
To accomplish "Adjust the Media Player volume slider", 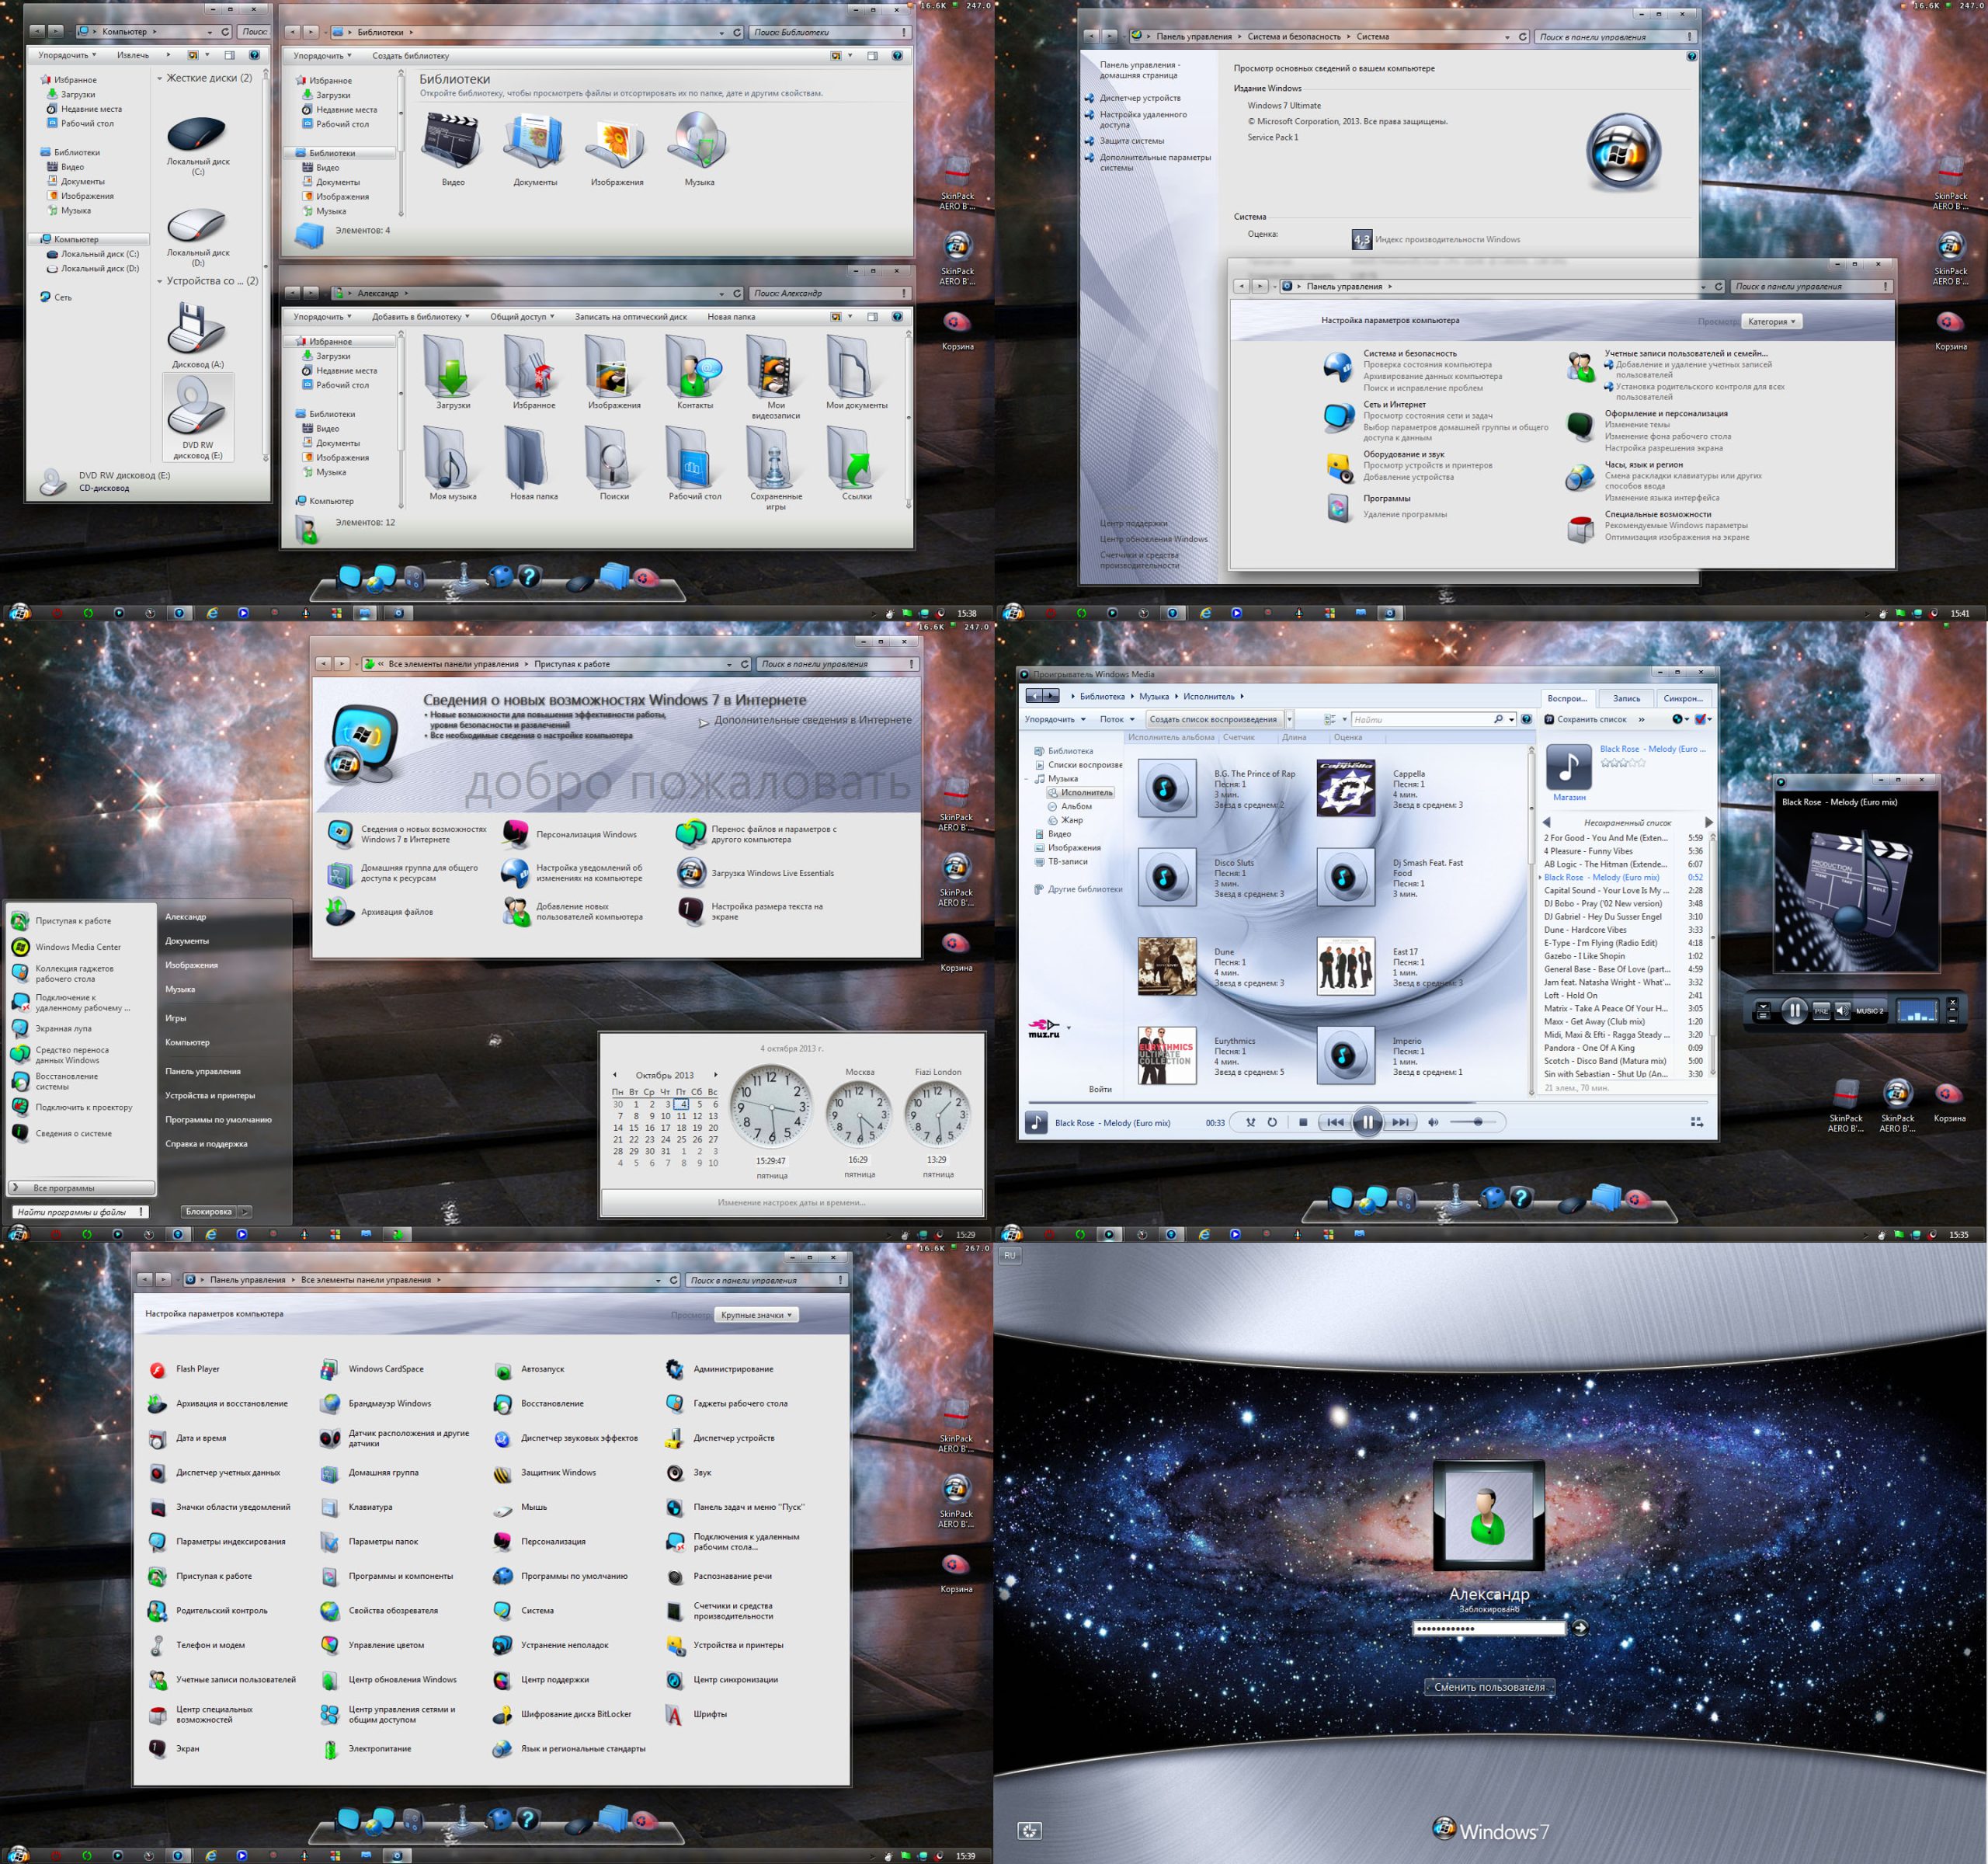I will [1477, 1122].
